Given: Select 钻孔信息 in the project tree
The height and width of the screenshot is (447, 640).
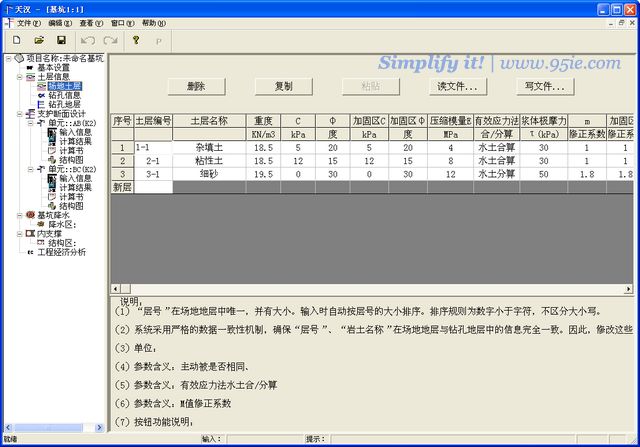Looking at the screenshot, I should point(65,95).
